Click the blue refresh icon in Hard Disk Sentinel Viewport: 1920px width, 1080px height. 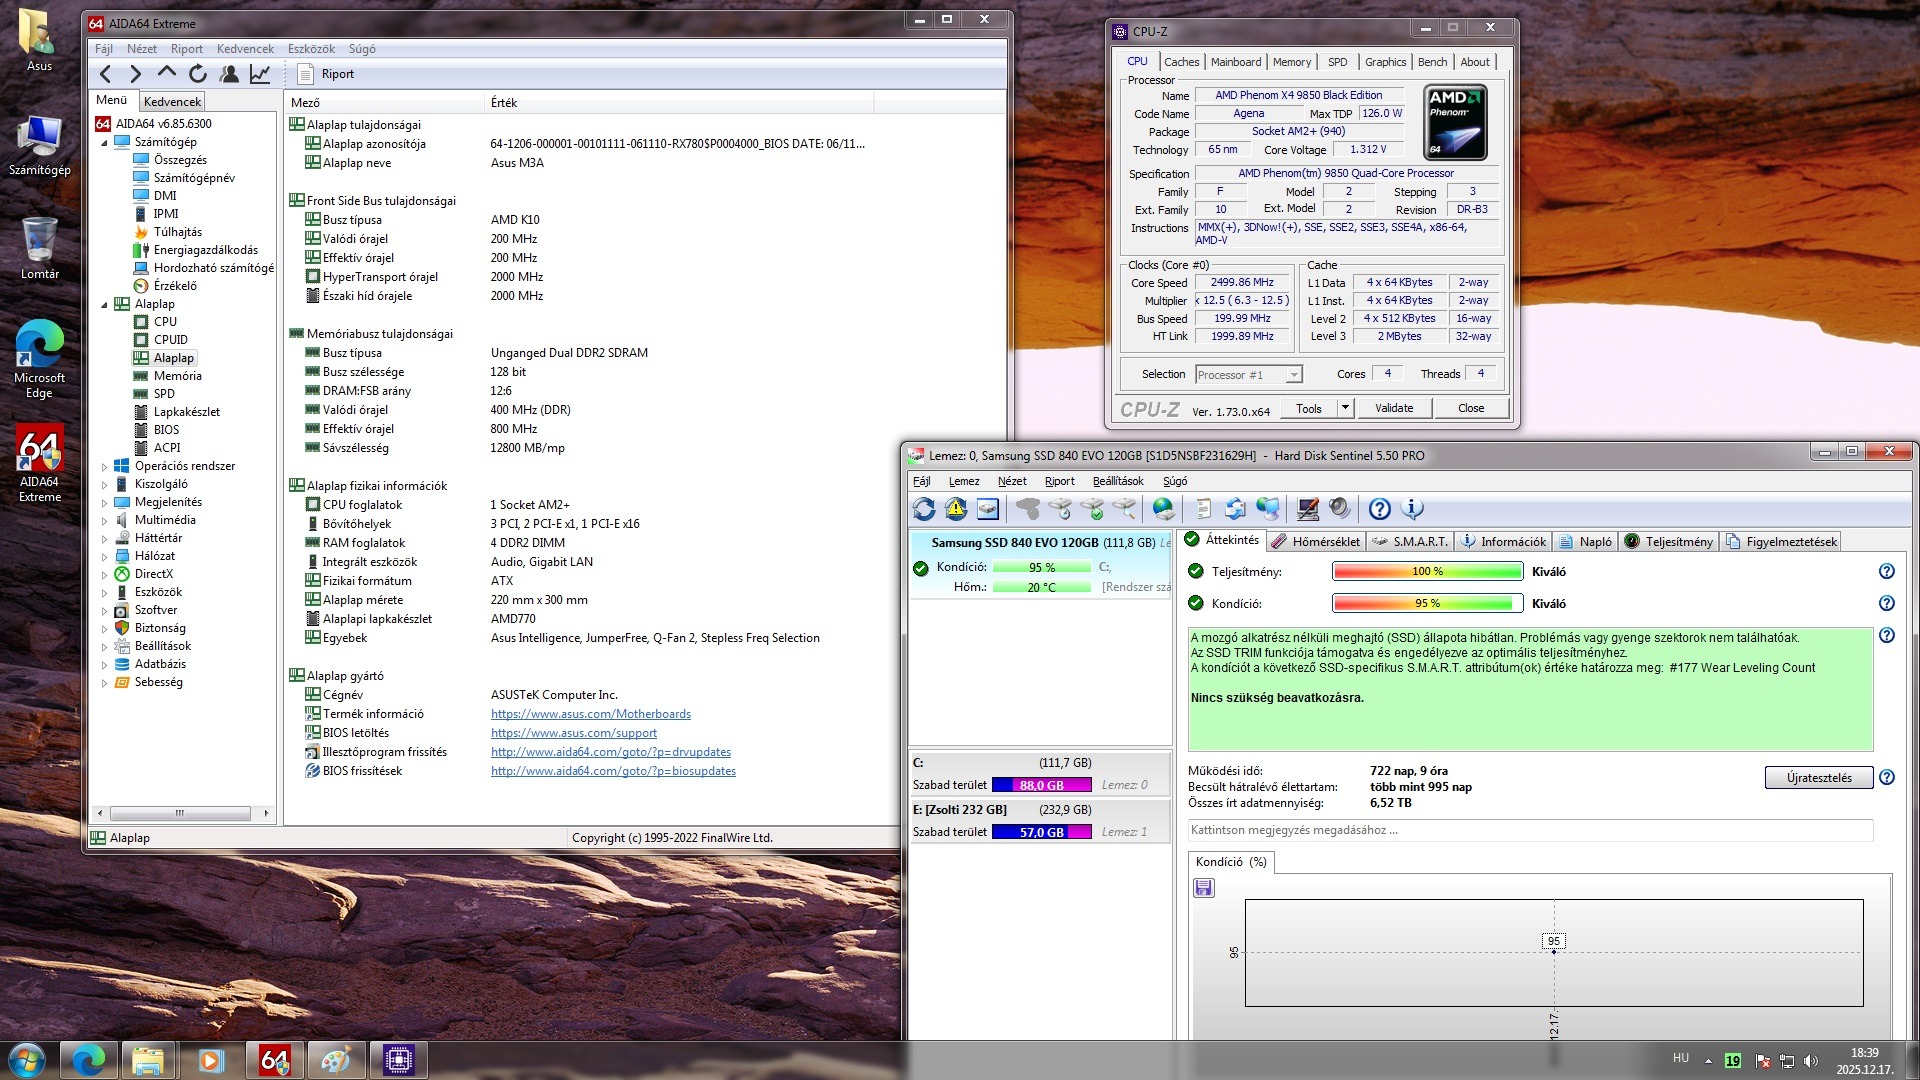924,509
